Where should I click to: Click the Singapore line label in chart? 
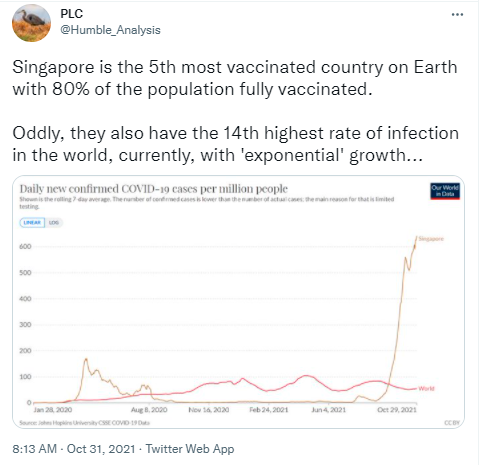[x=431, y=239]
